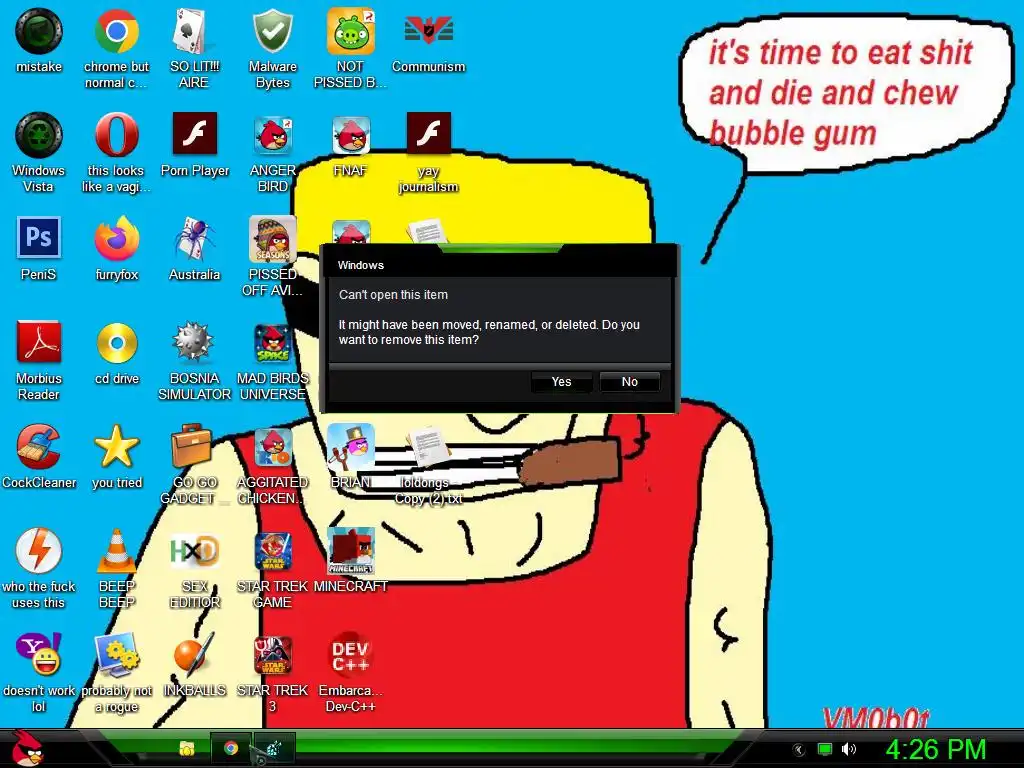Click the dialog's 'Windows' title bar
Screen dimensions: 1024x768
coord(500,265)
